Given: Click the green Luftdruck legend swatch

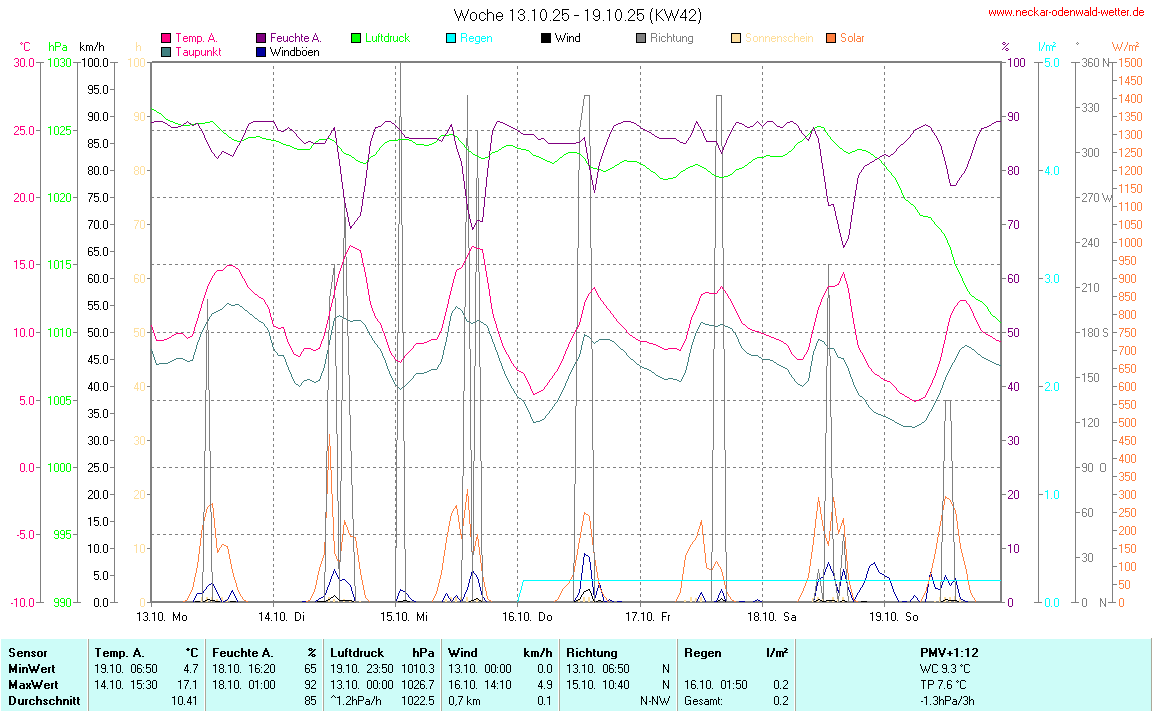Looking at the screenshot, I should coord(356,39).
